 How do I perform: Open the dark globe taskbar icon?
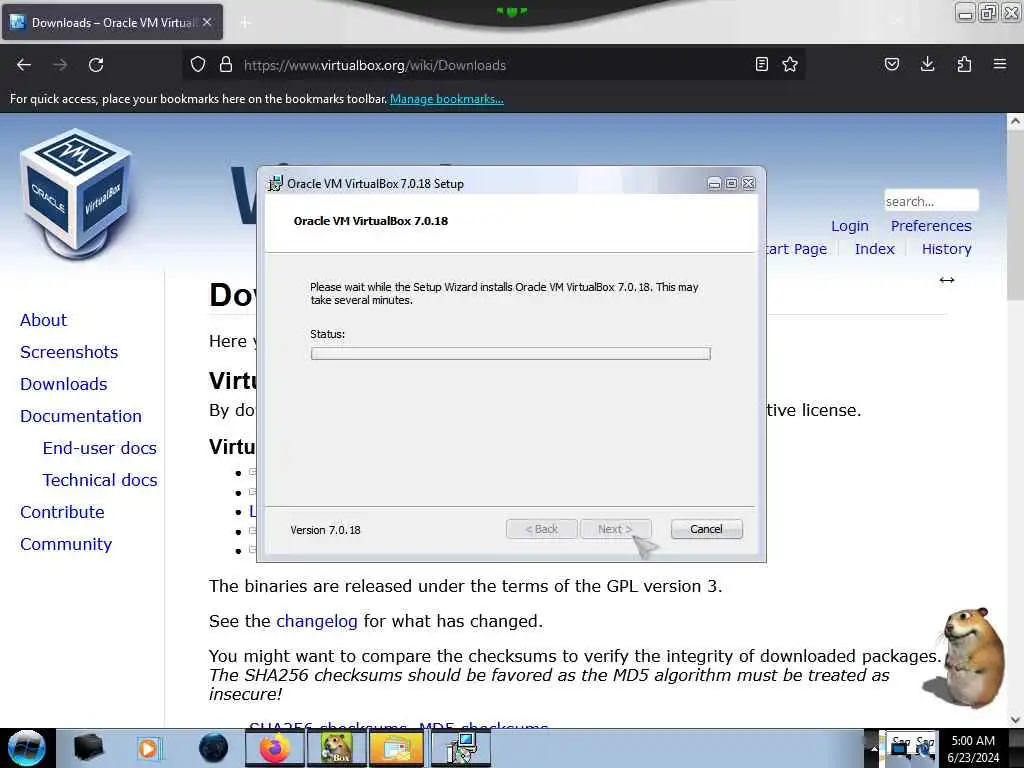tap(213, 748)
